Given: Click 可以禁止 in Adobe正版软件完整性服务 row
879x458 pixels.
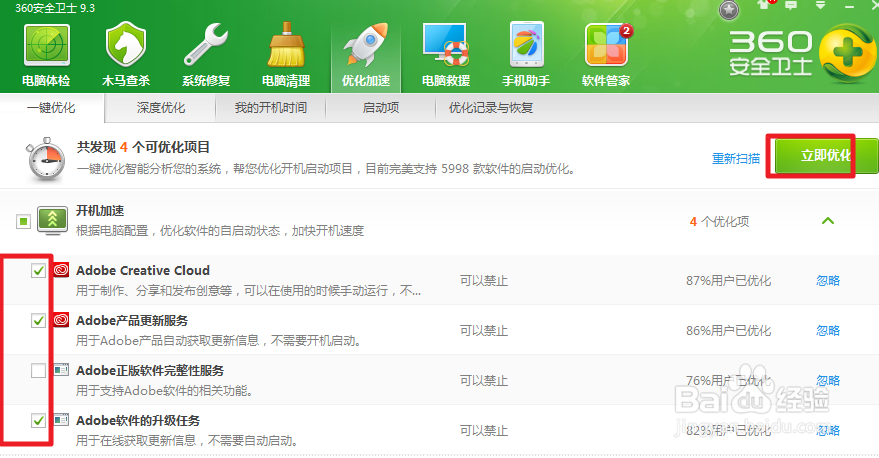Looking at the screenshot, I should click(x=484, y=380).
